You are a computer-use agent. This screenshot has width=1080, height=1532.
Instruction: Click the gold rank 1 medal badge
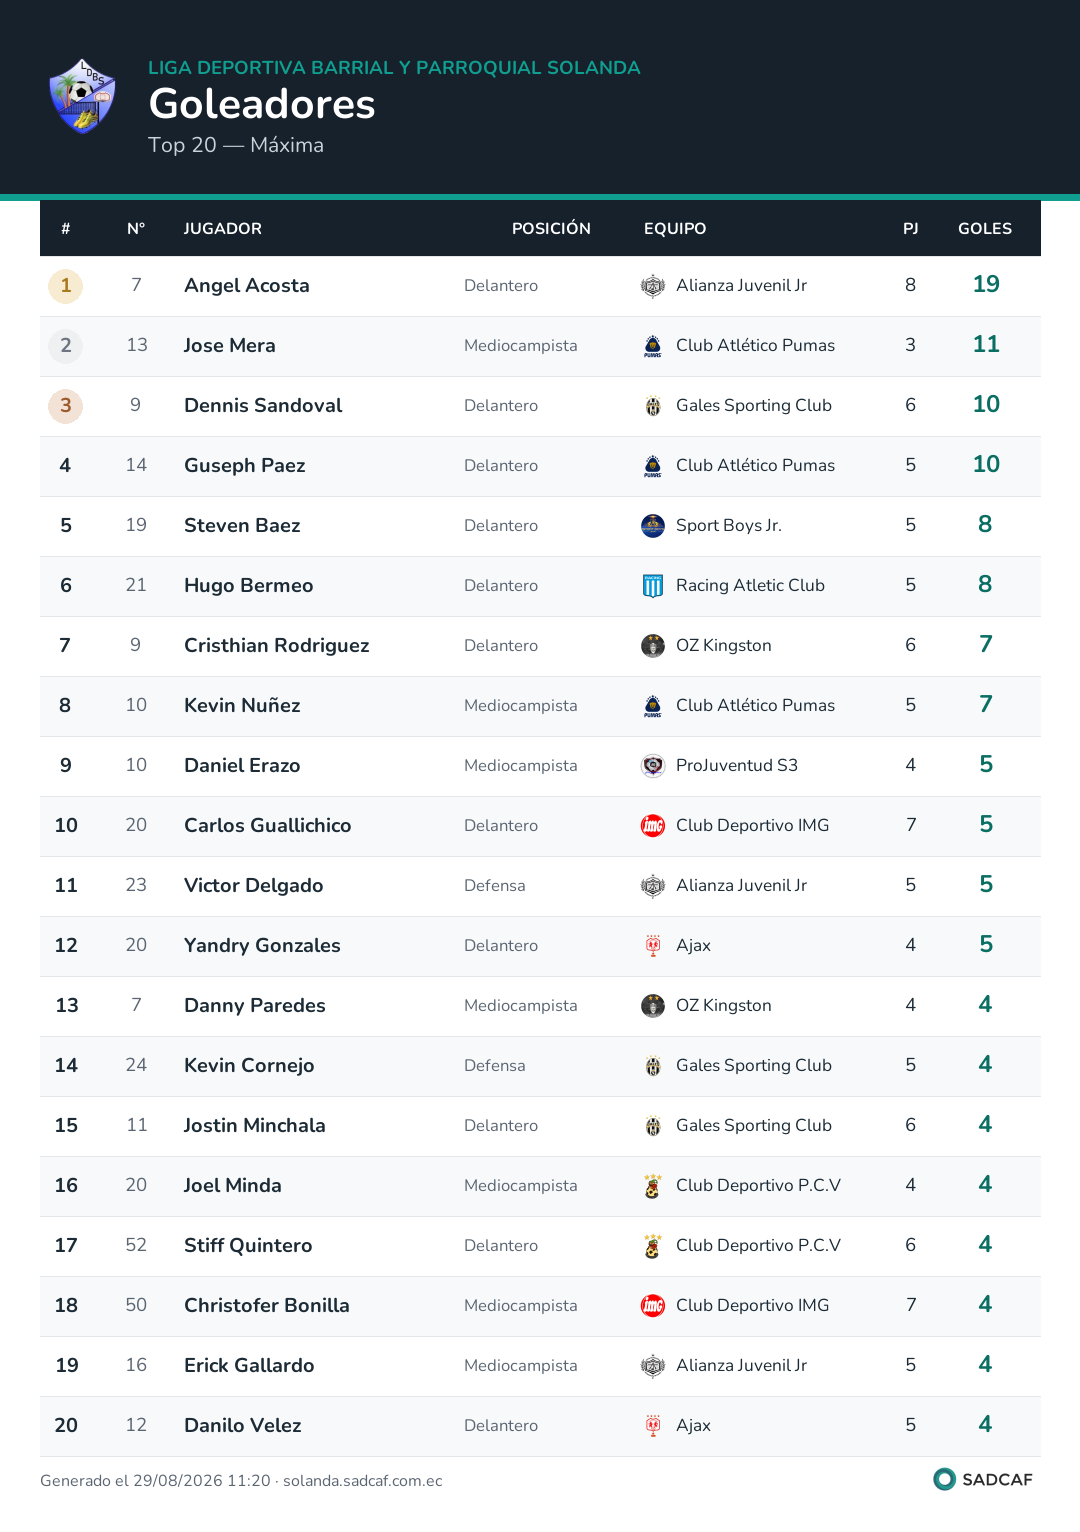coord(66,286)
